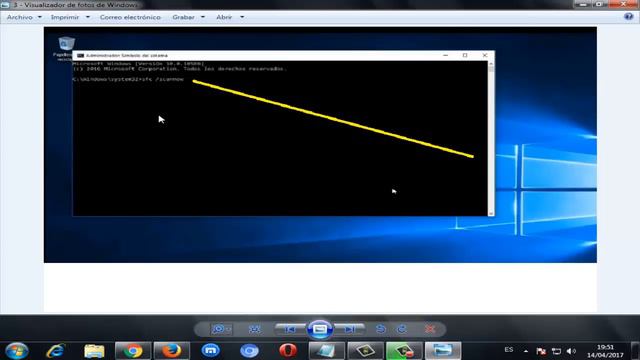The width and height of the screenshot is (640, 360).
Task: Open the Windows Start menu
Action: [17, 351]
